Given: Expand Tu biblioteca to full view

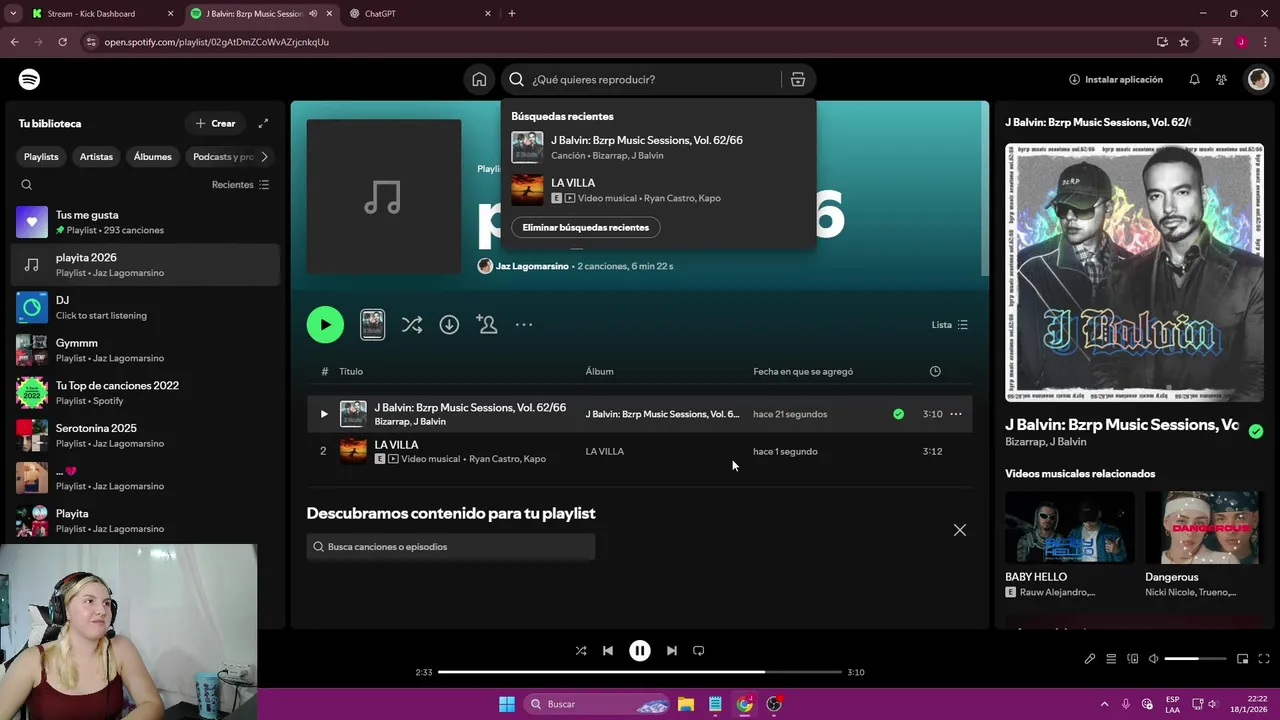Looking at the screenshot, I should point(263,123).
